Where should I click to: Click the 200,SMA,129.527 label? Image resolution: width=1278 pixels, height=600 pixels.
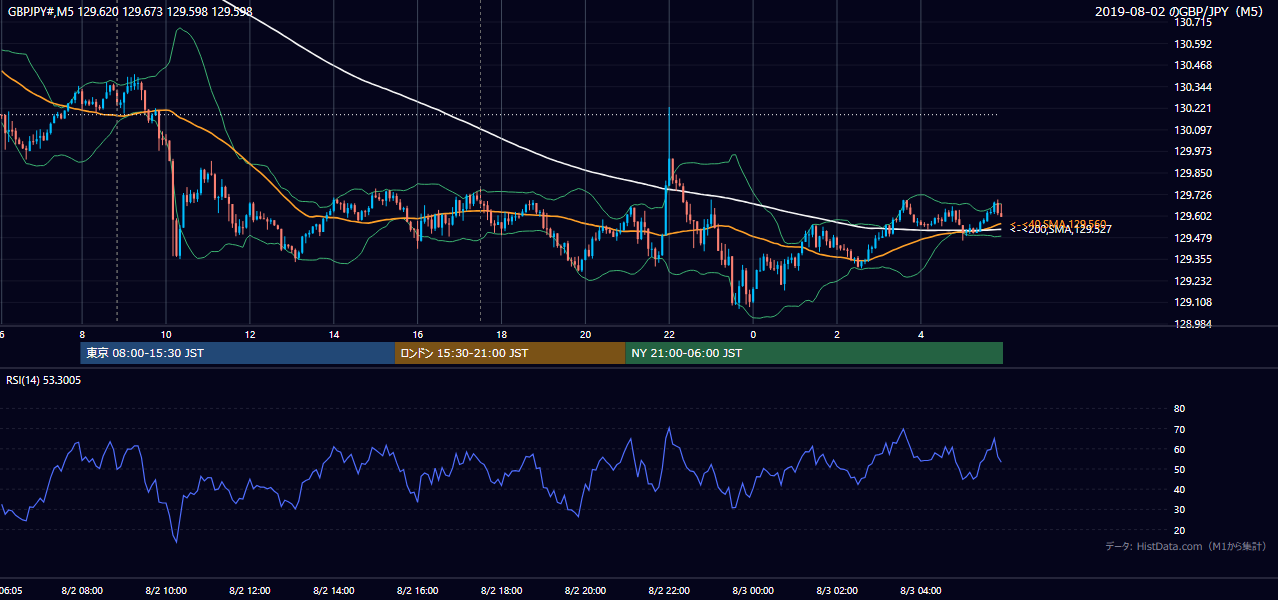point(1061,230)
